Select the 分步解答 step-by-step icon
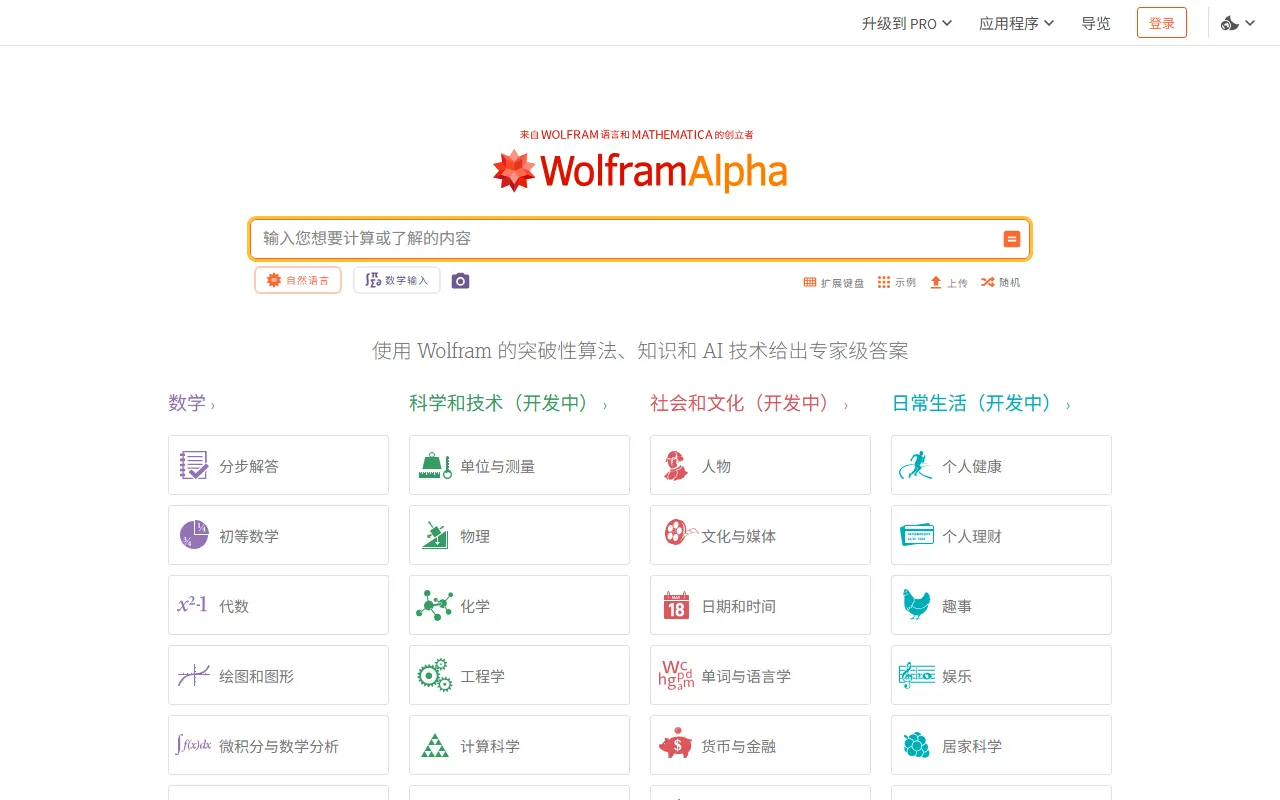The height and width of the screenshot is (800, 1280). tap(193, 464)
